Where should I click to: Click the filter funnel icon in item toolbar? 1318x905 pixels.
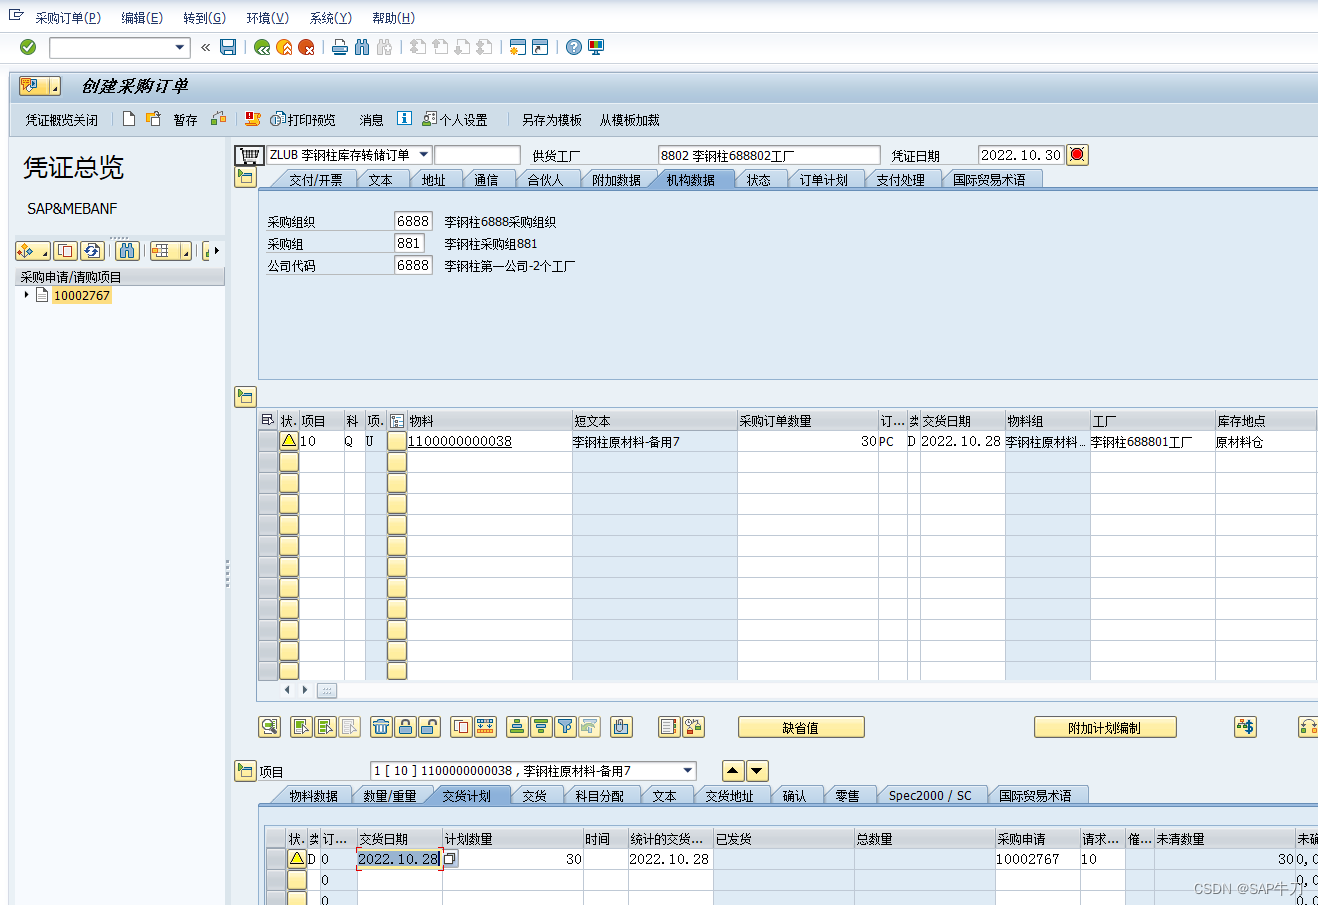click(x=565, y=727)
